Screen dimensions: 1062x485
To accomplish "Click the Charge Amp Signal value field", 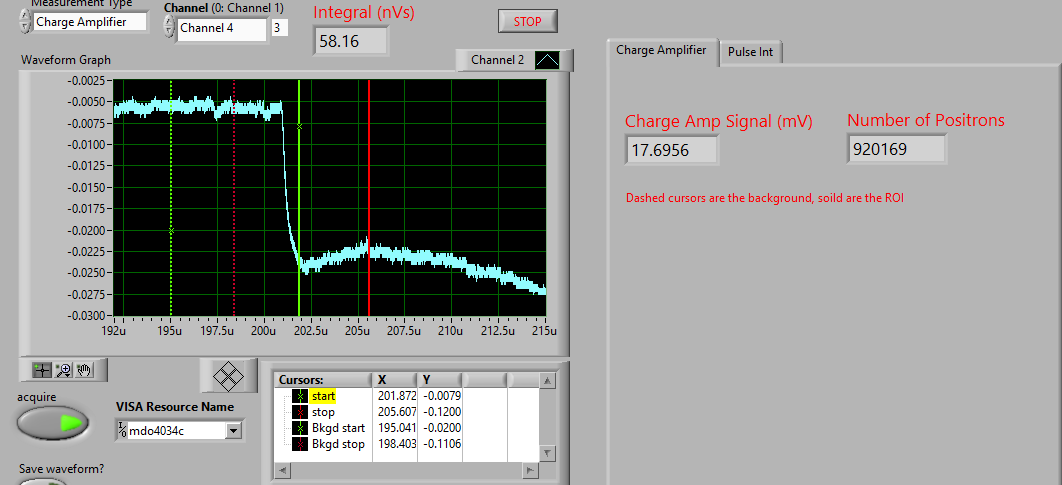I will tap(671, 150).
